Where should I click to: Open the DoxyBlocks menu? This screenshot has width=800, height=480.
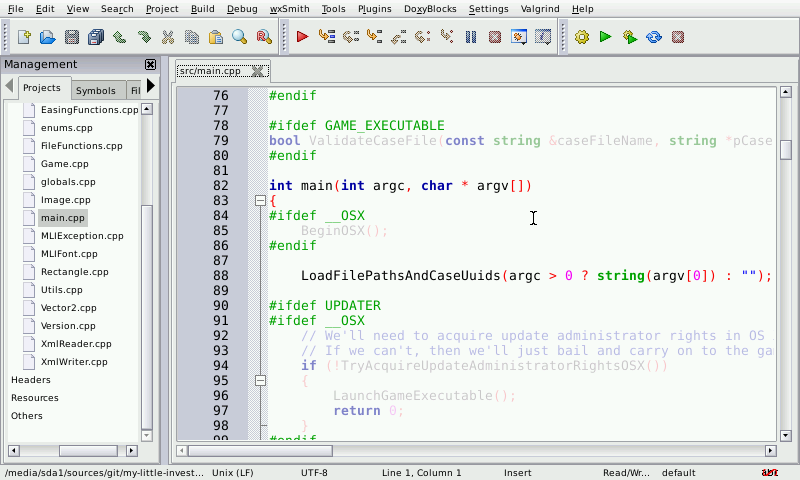click(430, 9)
